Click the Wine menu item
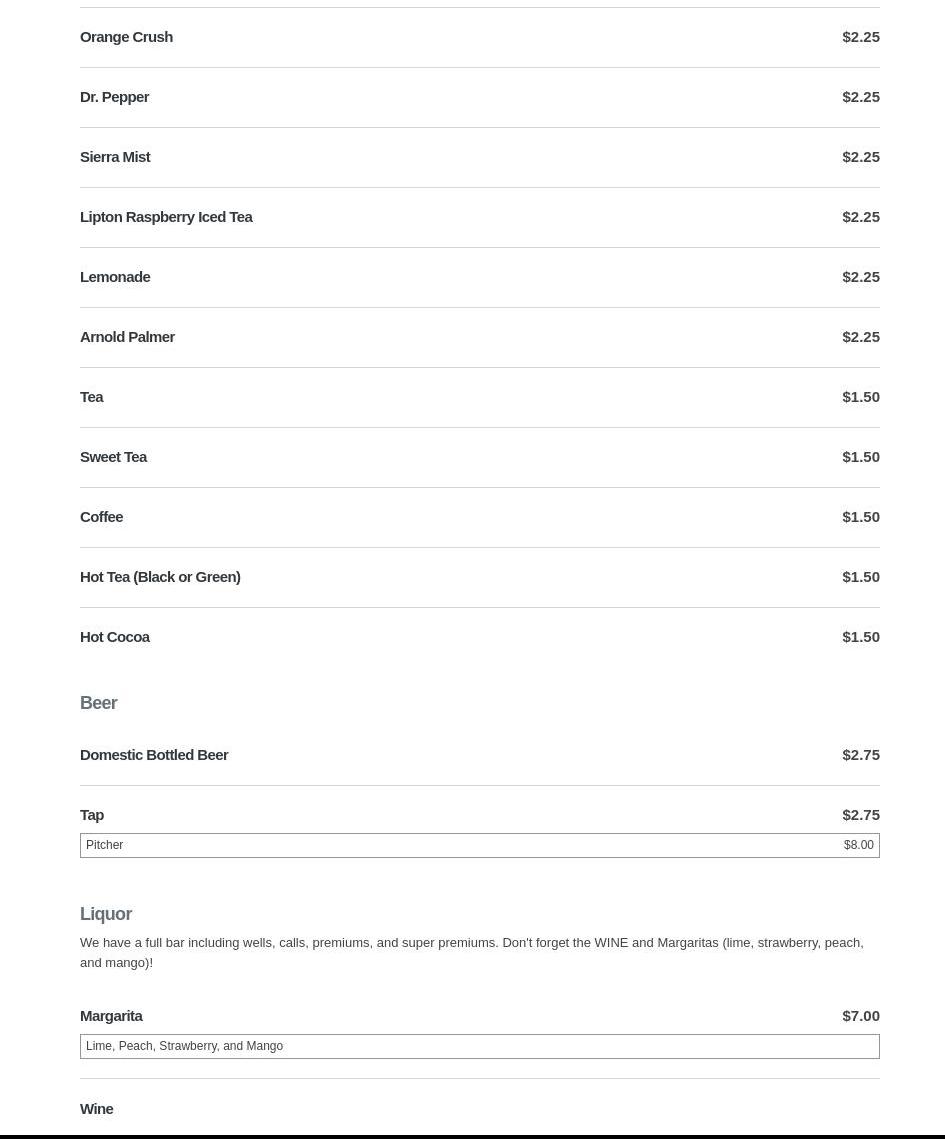The image size is (945, 1139). (x=97, y=1109)
